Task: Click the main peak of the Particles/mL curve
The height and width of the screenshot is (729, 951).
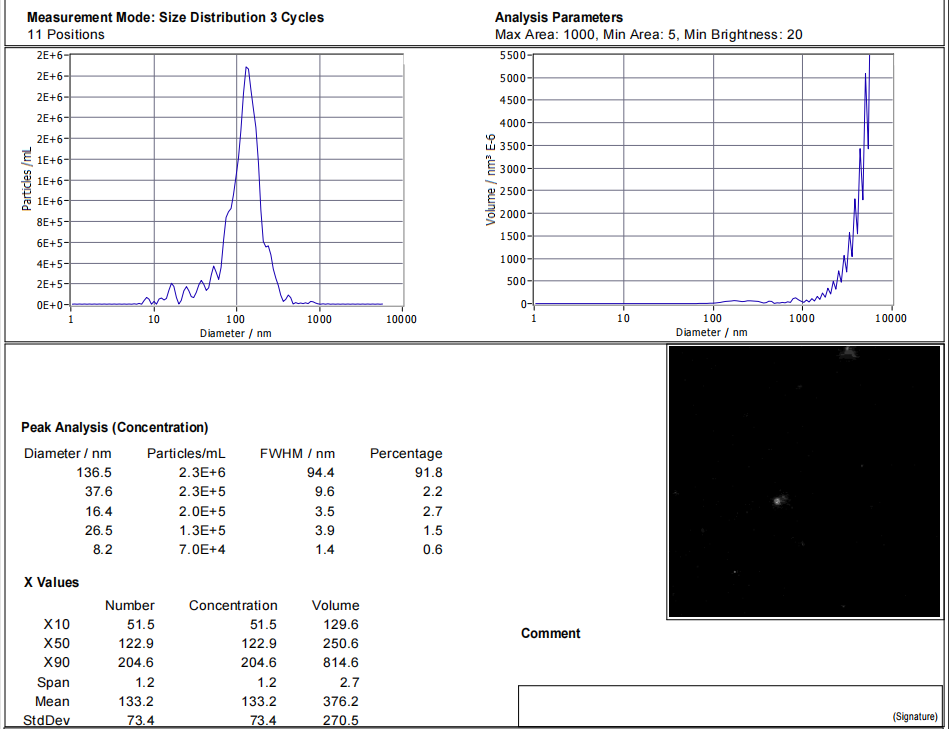Action: click(x=246, y=70)
